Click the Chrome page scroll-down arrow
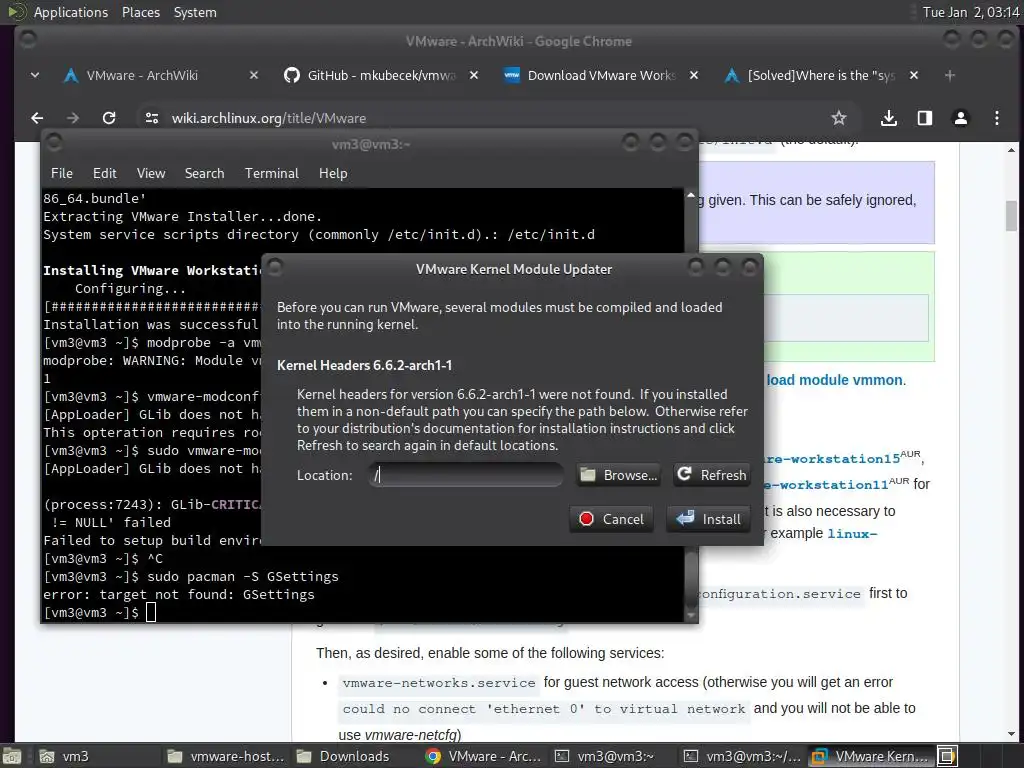The width and height of the screenshot is (1024, 768). point(1011,735)
